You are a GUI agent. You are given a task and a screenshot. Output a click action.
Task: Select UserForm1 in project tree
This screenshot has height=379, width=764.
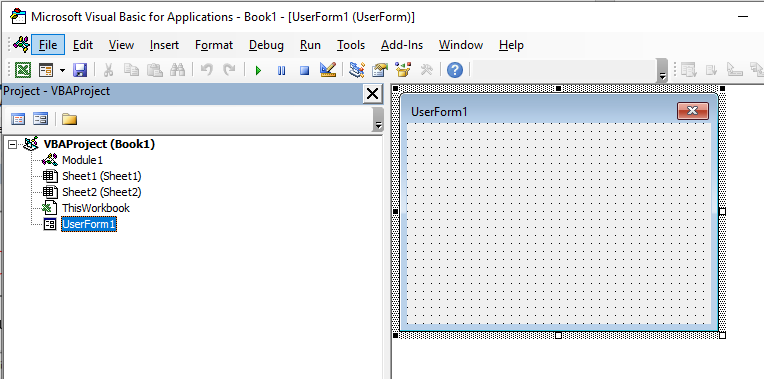coord(89,224)
